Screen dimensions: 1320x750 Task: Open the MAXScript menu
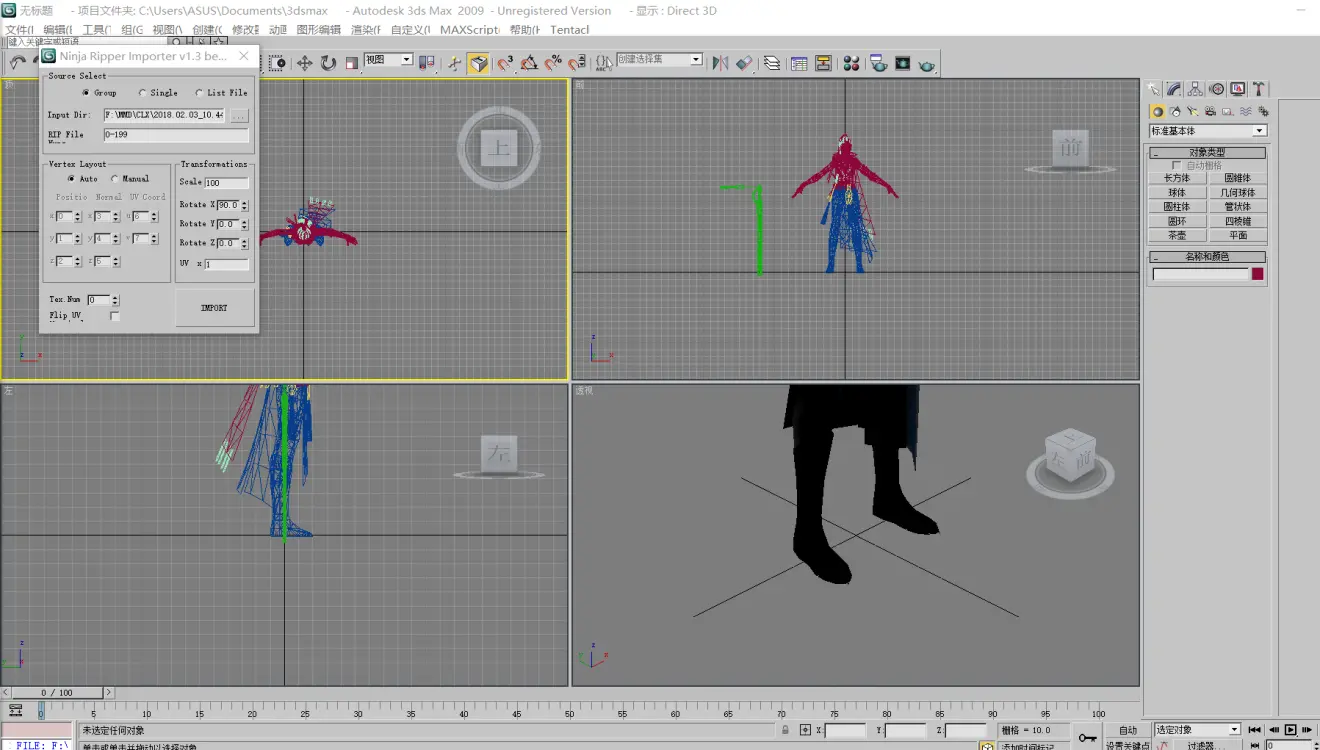pos(470,30)
